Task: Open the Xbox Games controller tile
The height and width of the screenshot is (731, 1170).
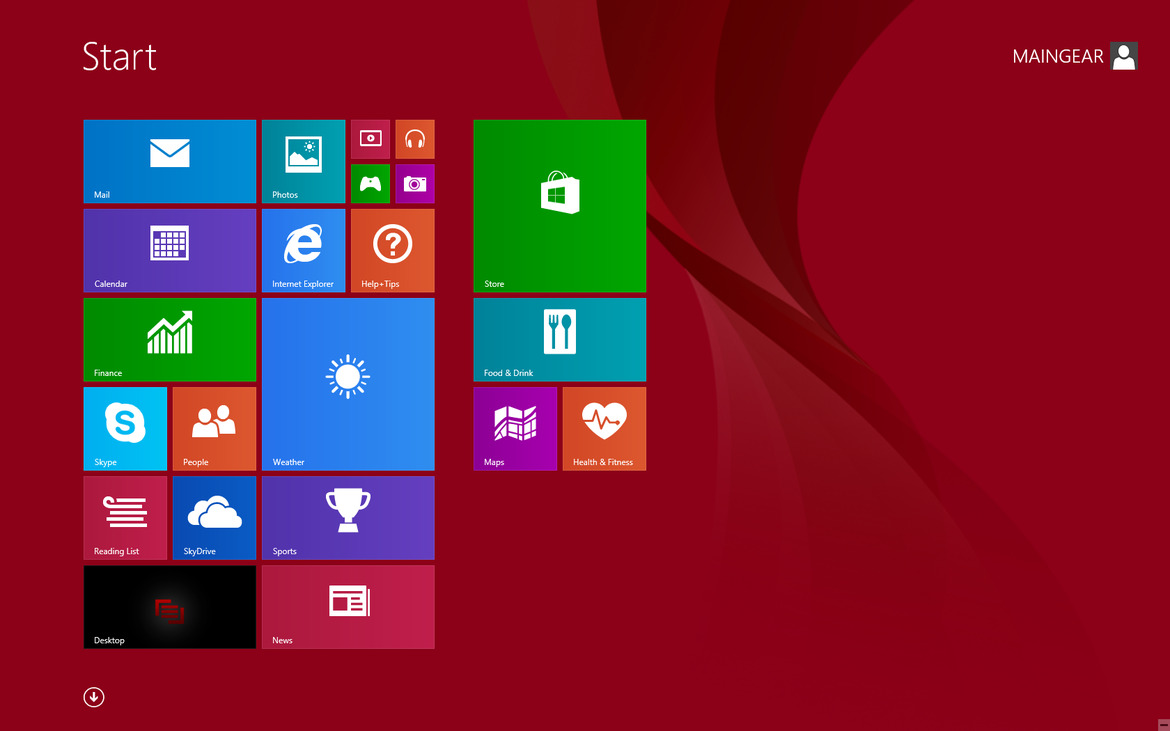Action: coord(370,183)
